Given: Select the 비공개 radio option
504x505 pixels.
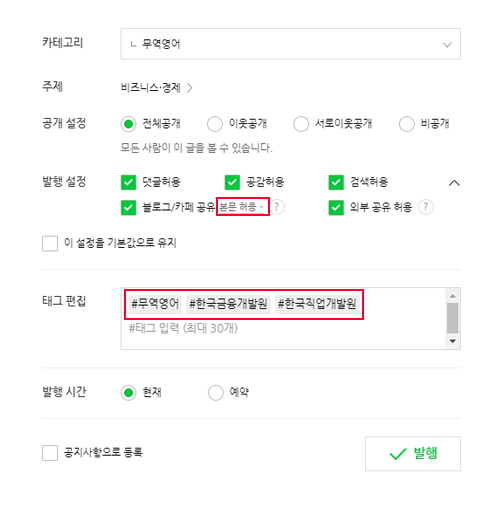Looking at the screenshot, I should tap(407, 124).
